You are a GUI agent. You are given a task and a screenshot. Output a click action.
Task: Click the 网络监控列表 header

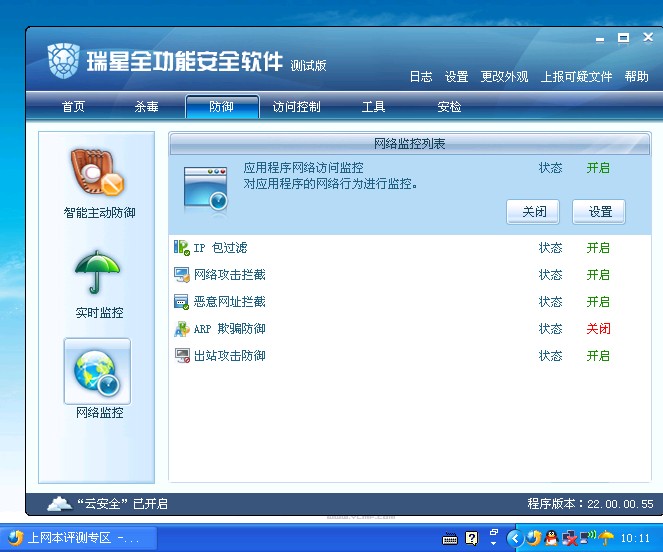[x=410, y=144]
